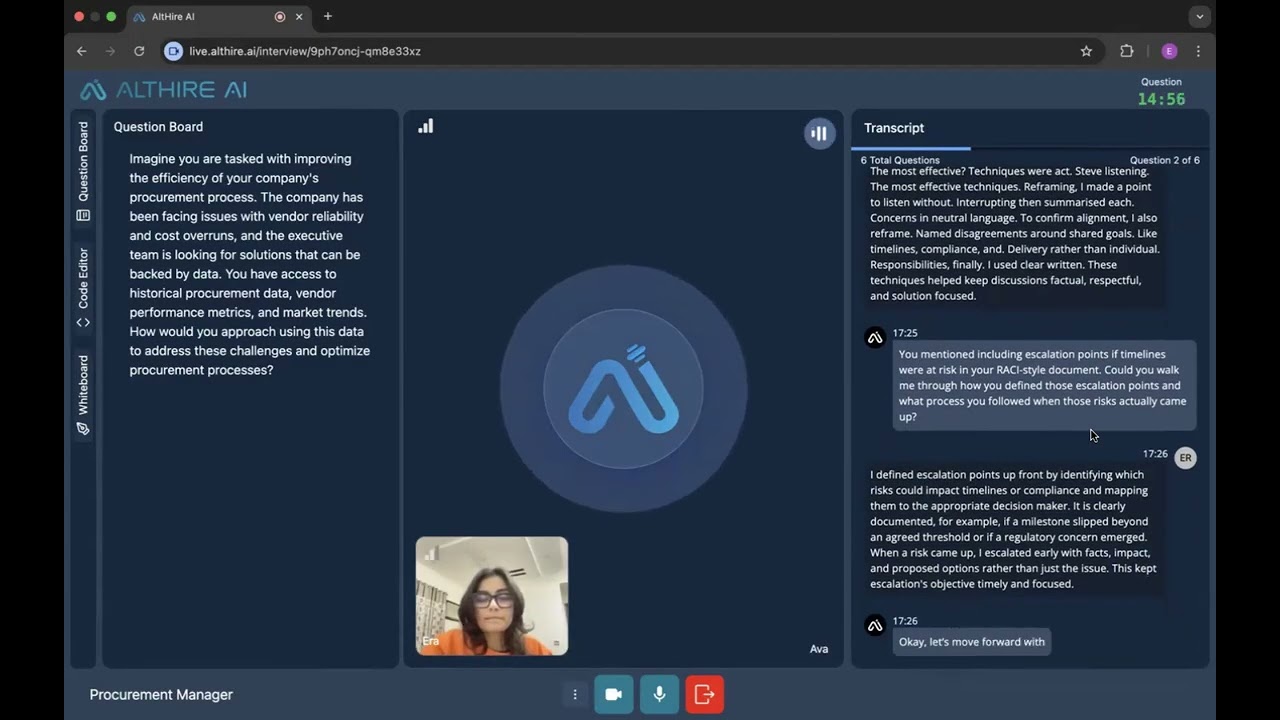
Task: Go back in browser history
Action: (82, 51)
